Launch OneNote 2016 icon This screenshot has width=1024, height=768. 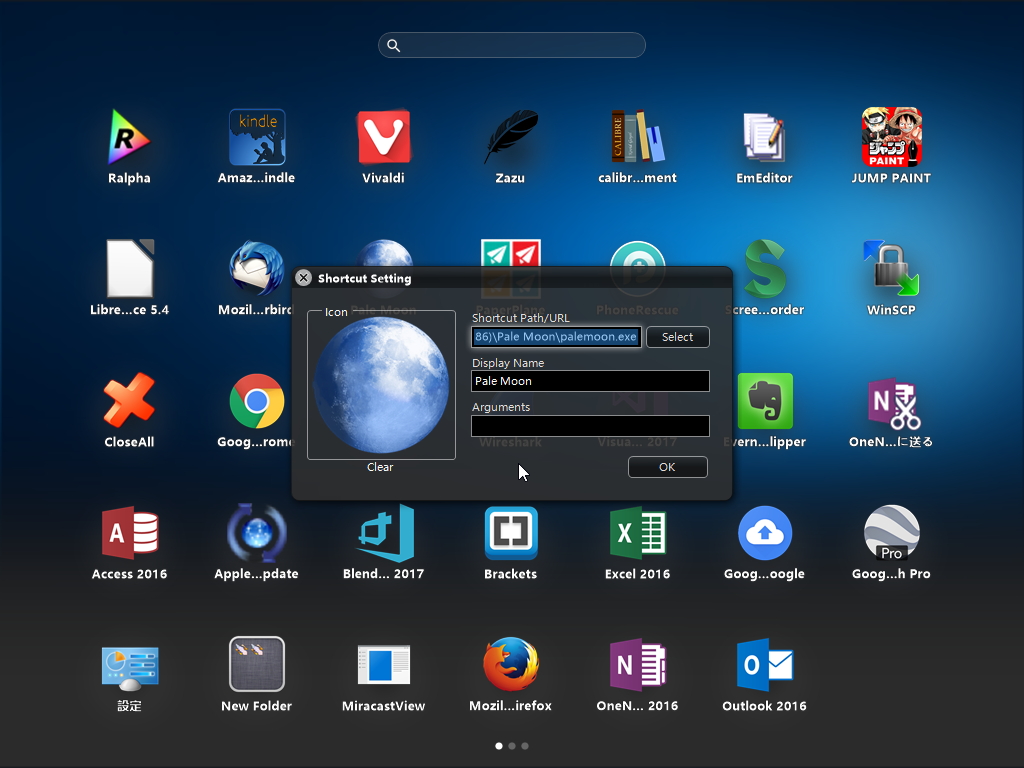click(637, 664)
